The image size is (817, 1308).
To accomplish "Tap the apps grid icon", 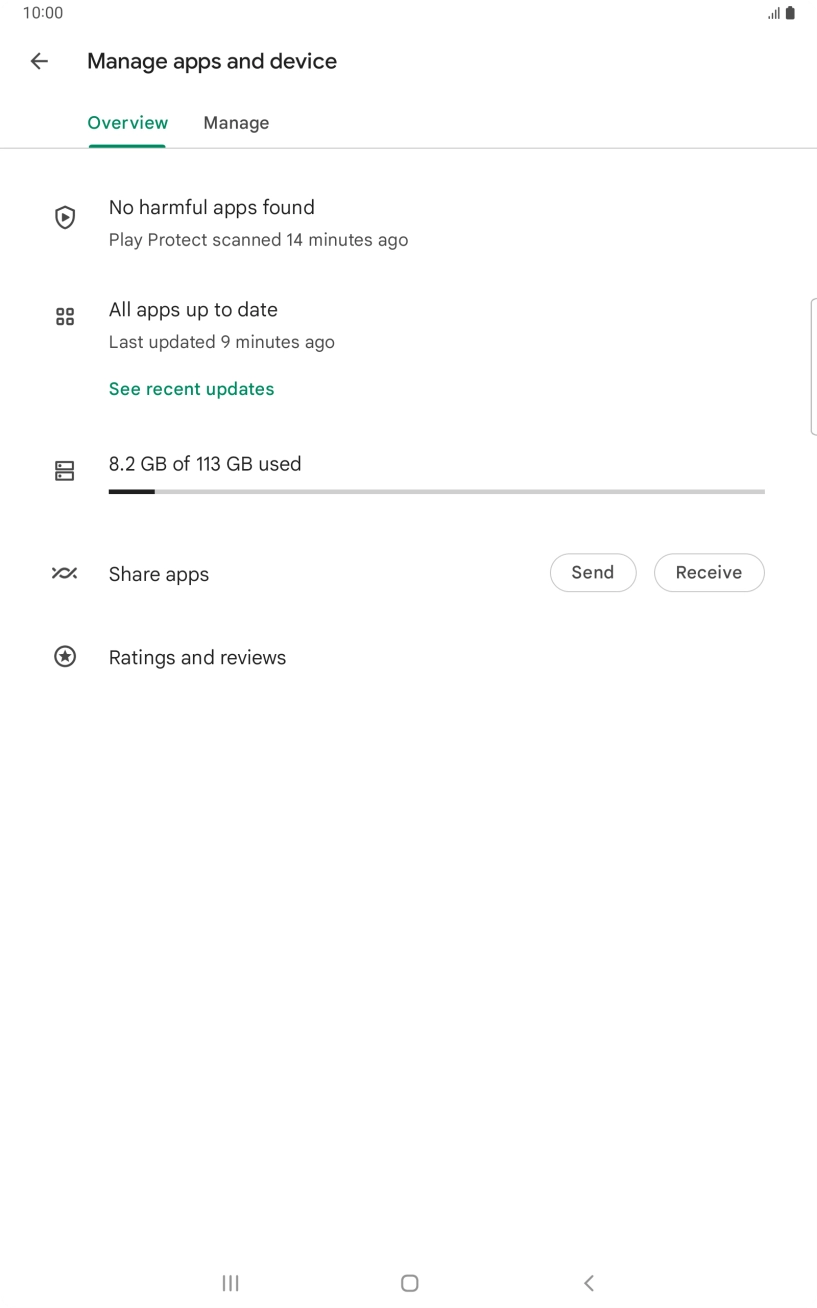I will tap(65, 317).
